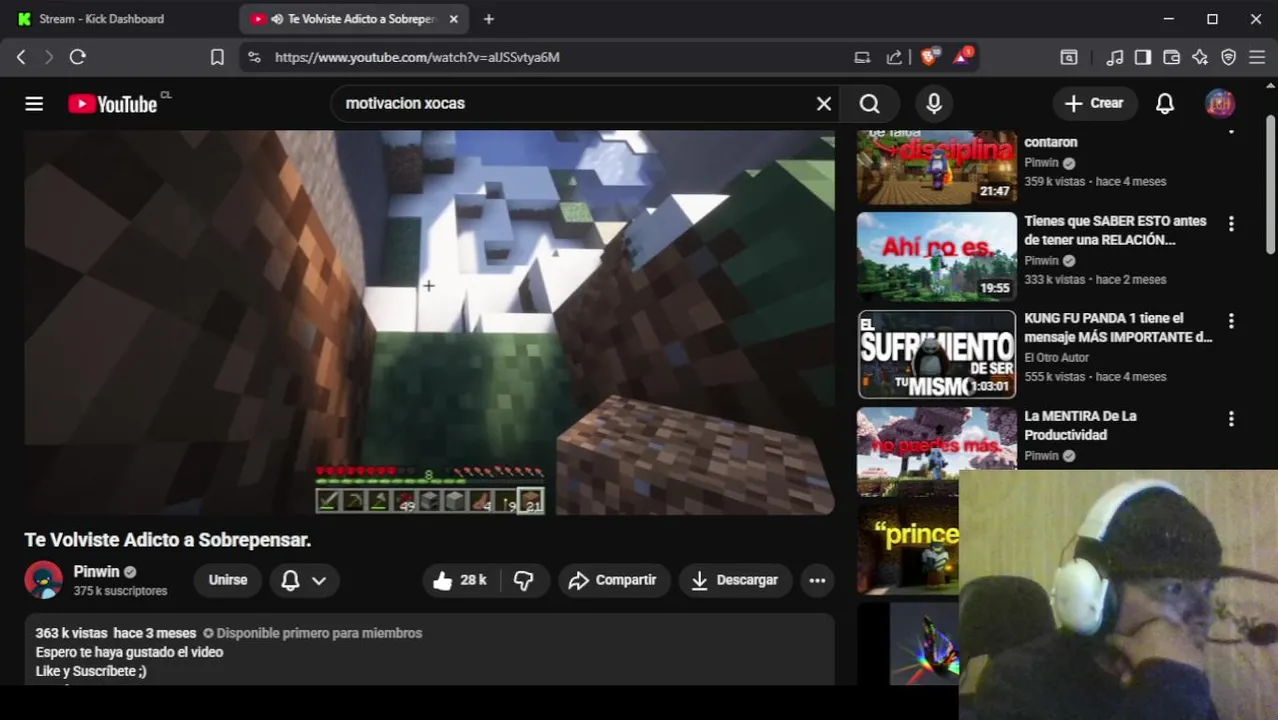Open Pinwin channel name link
This screenshot has height=720, width=1278.
tap(96, 572)
